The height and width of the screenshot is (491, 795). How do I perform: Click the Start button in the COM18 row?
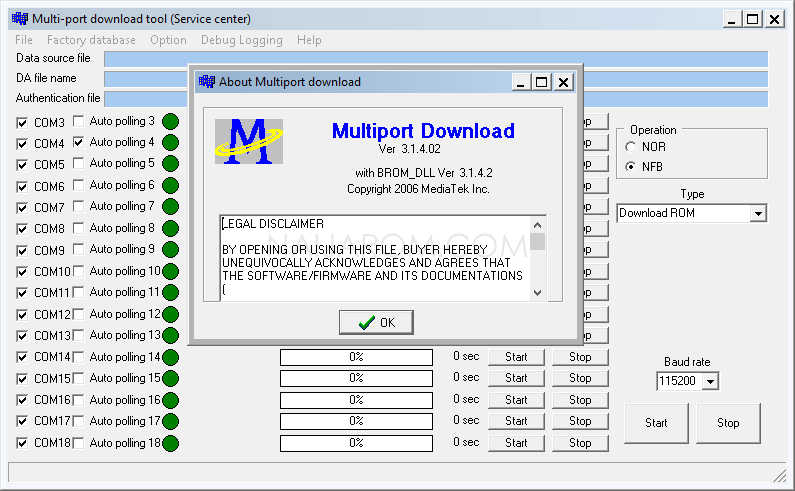516,443
